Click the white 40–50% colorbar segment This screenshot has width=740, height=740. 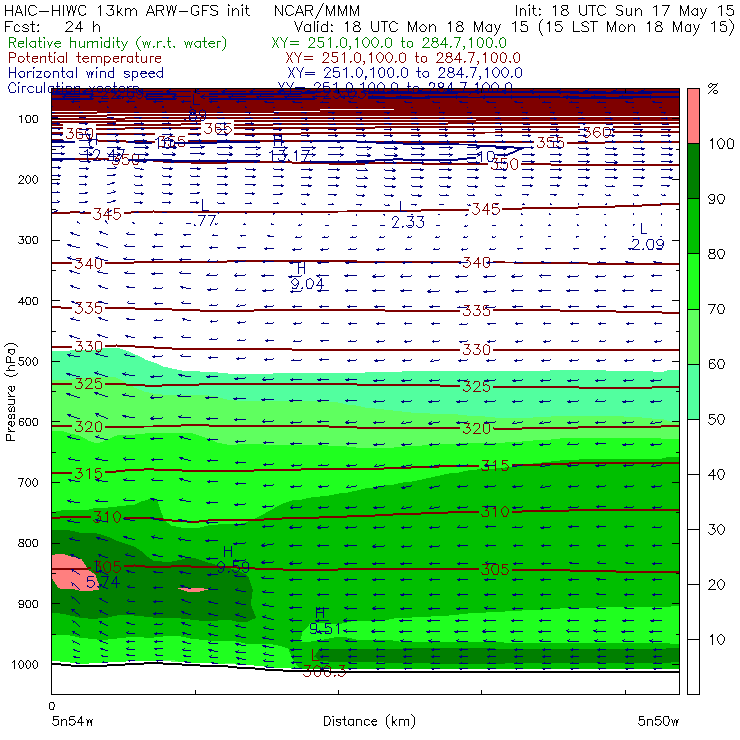click(693, 446)
